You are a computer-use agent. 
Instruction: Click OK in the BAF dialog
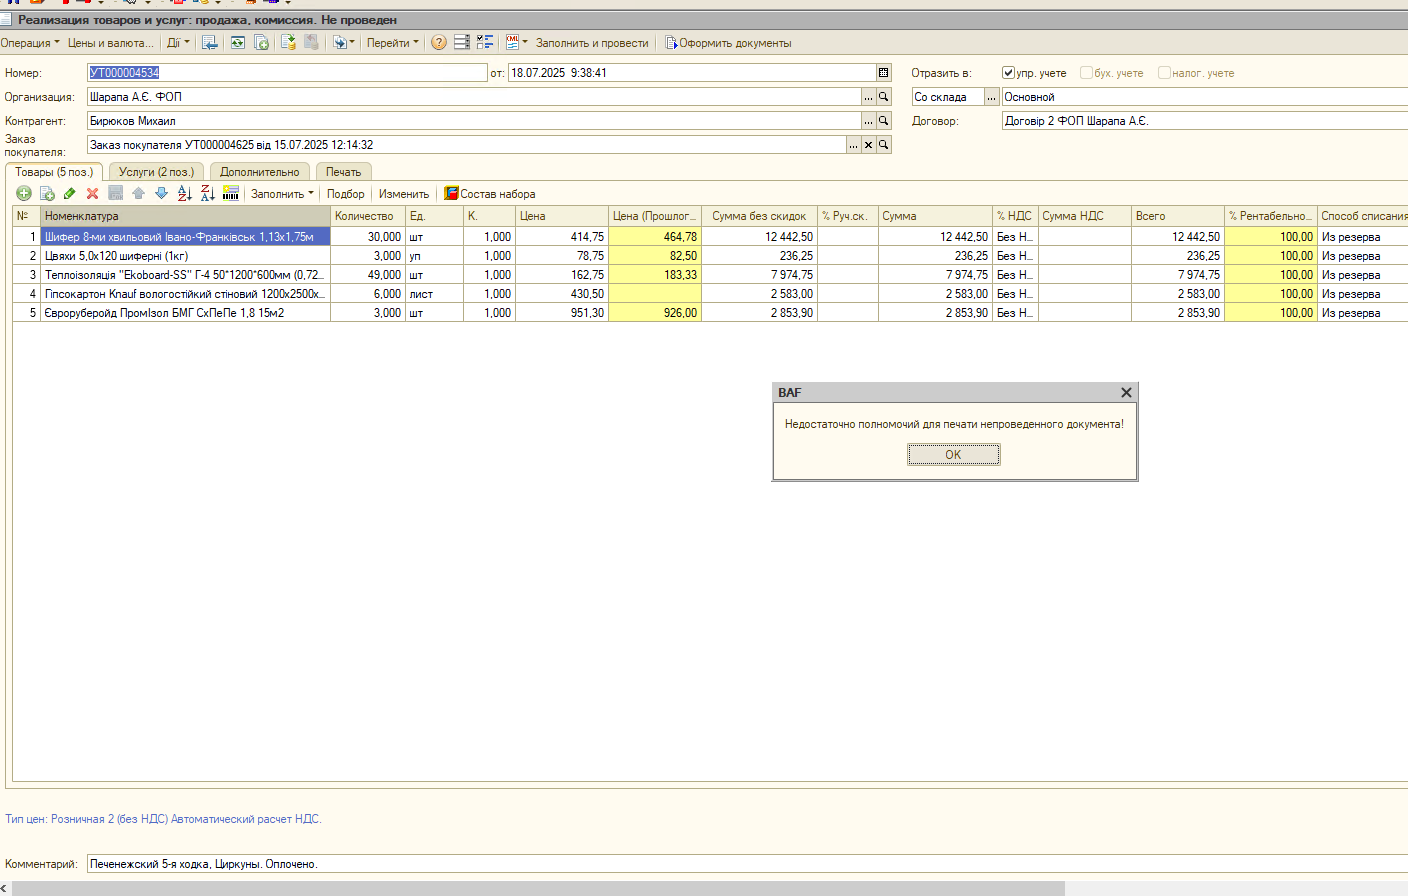(953, 454)
